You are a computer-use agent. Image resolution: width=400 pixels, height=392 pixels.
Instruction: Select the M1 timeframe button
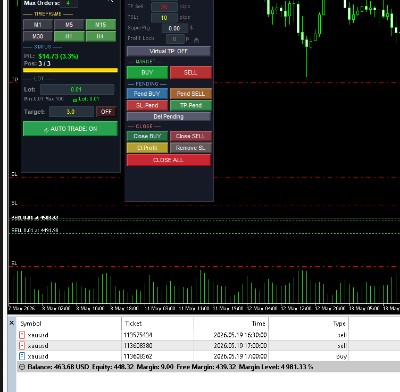pos(38,25)
